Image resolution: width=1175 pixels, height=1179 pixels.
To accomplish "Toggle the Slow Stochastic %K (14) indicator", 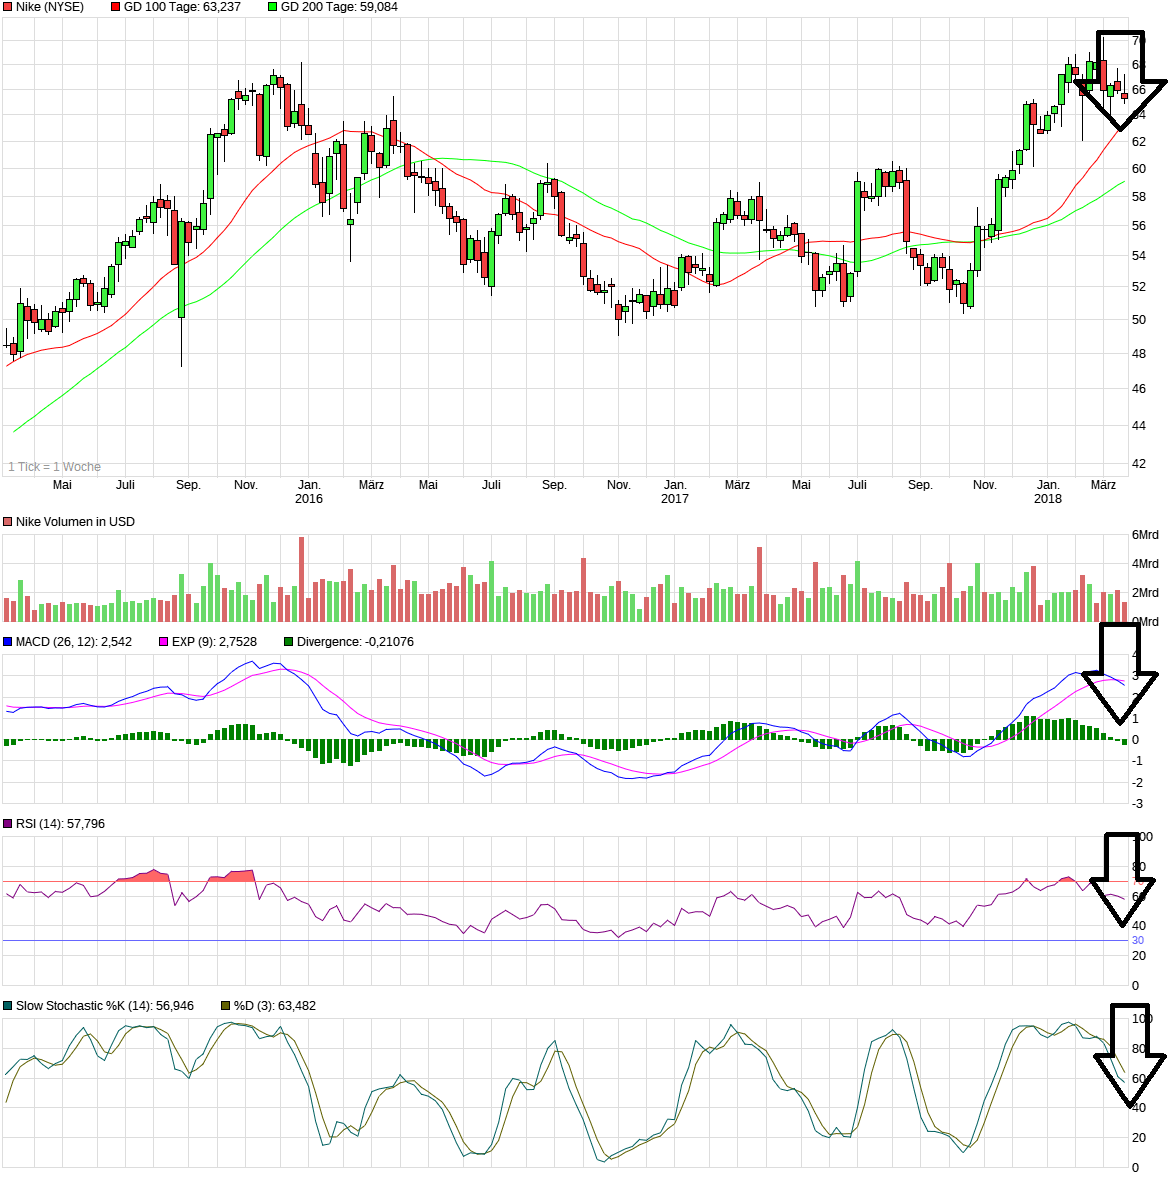I will 8,1006.
